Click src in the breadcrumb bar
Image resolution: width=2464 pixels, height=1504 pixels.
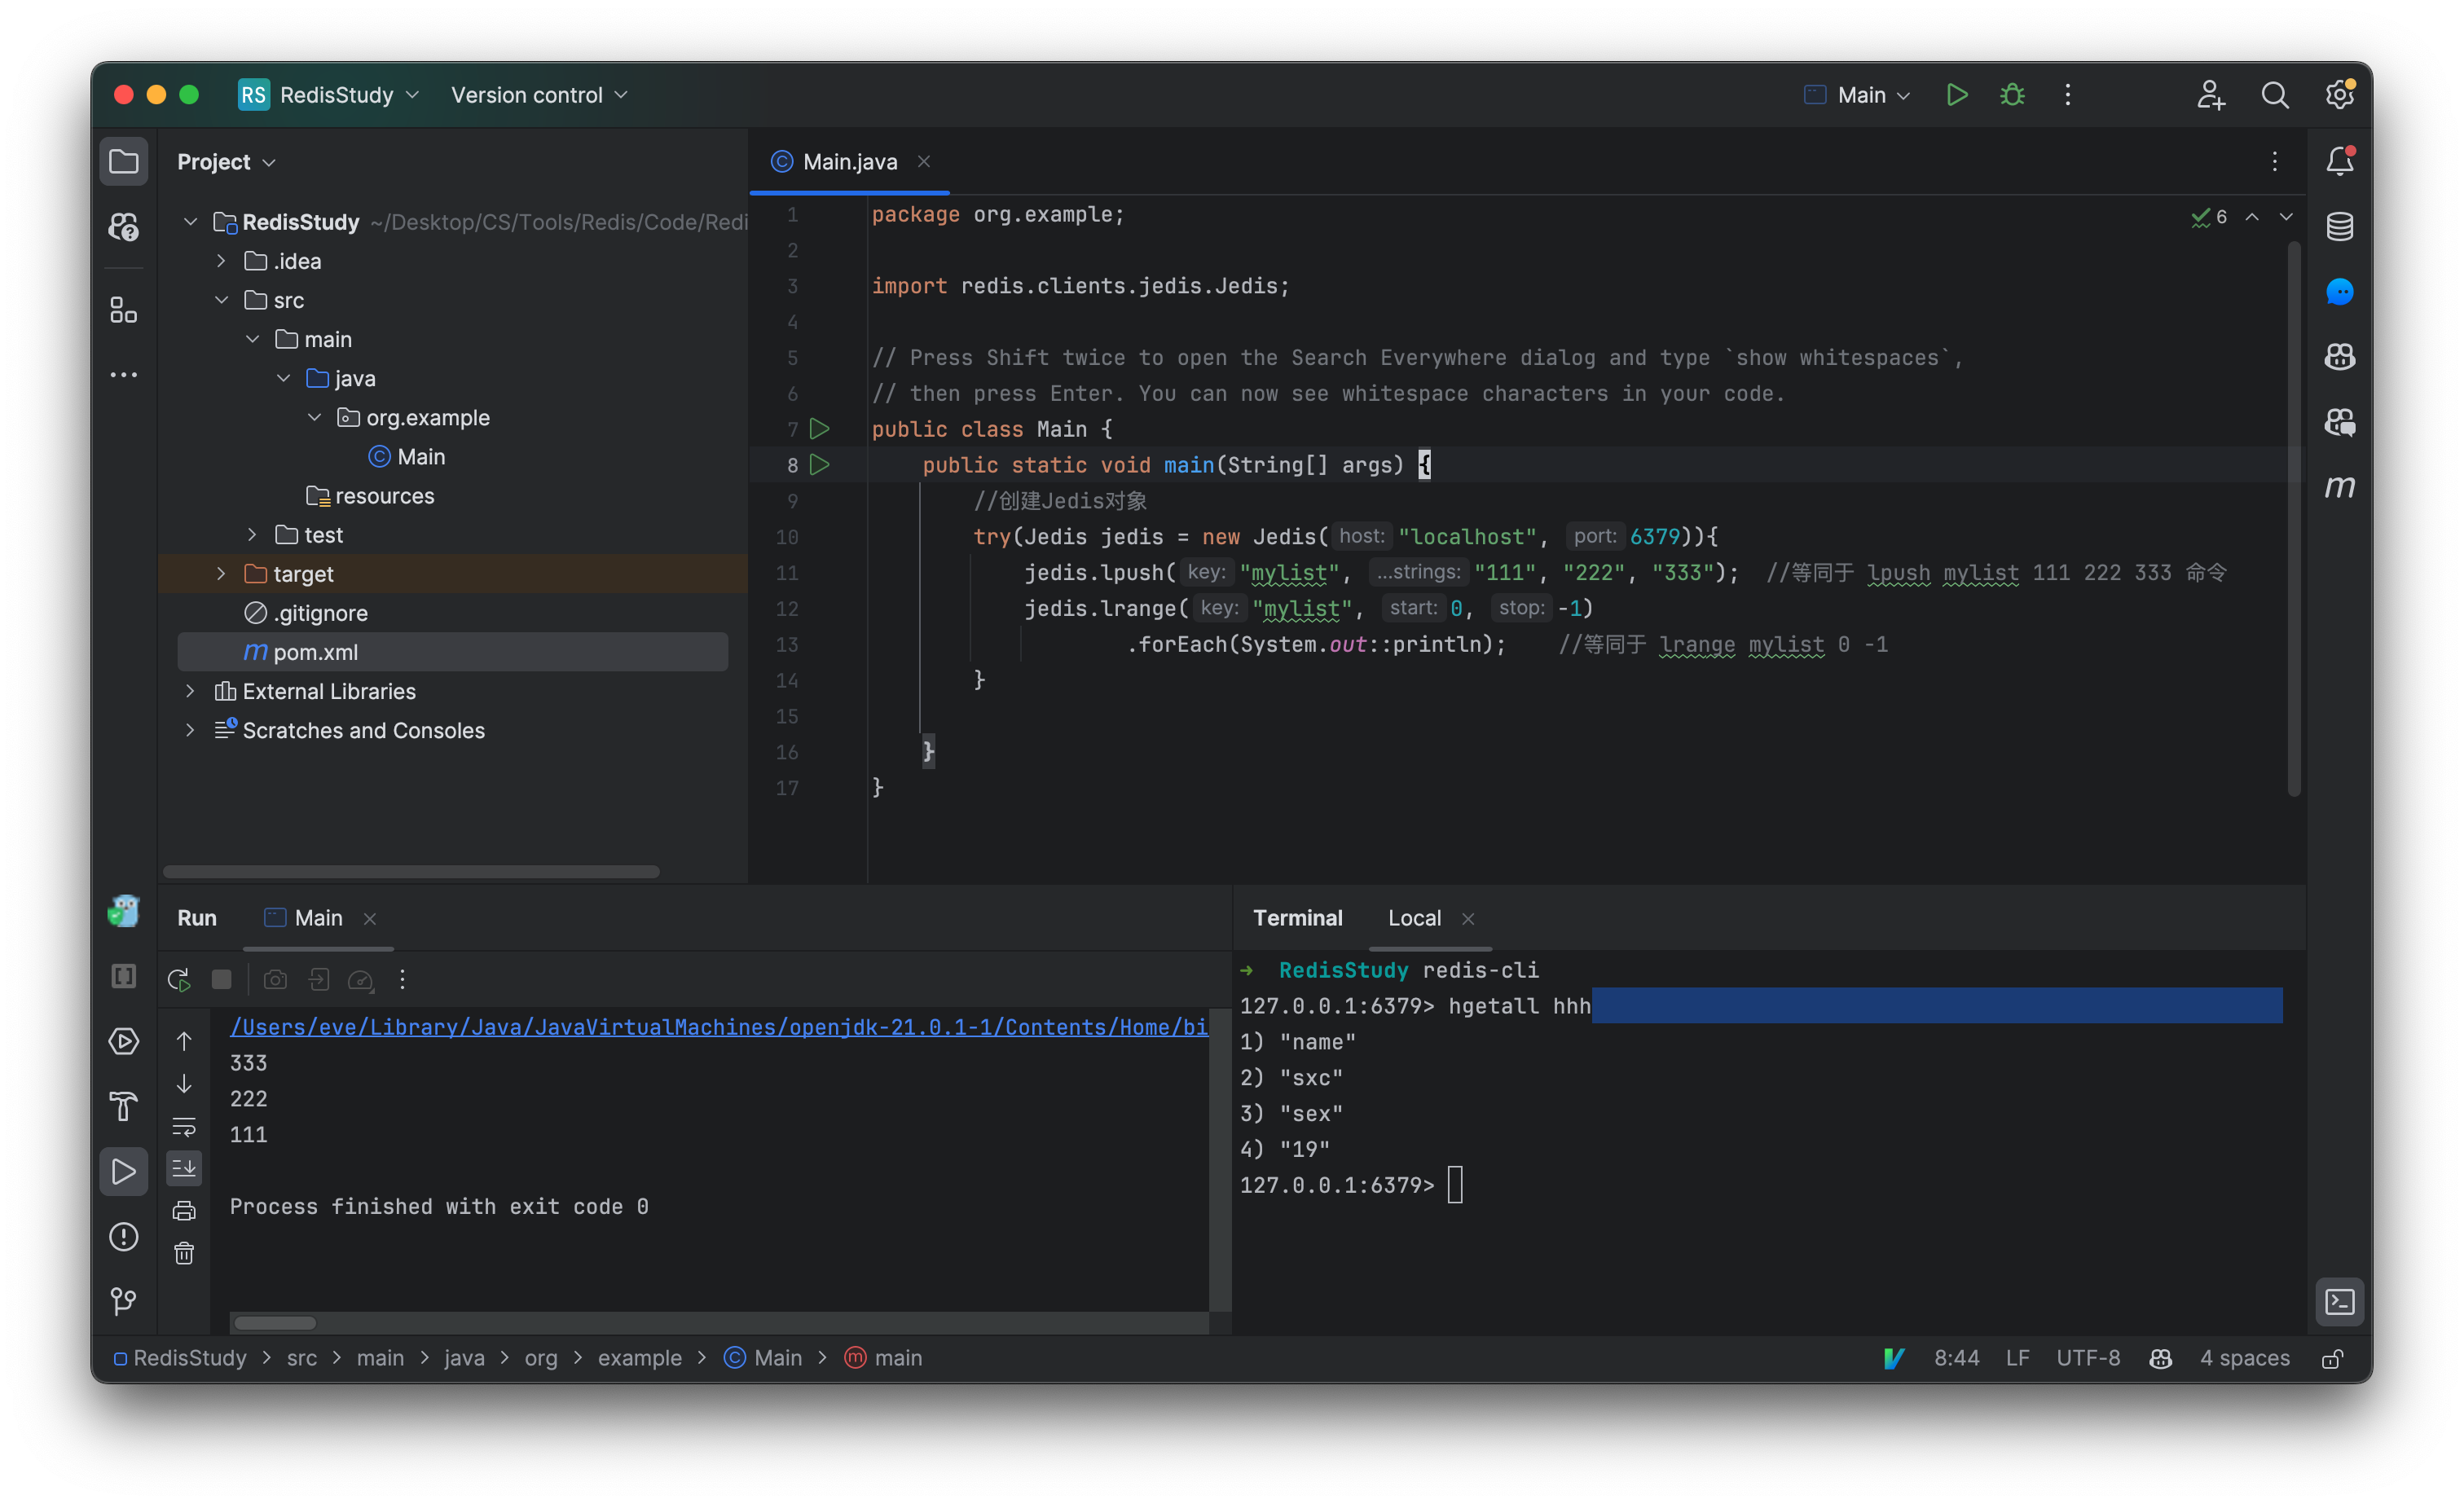click(302, 1358)
